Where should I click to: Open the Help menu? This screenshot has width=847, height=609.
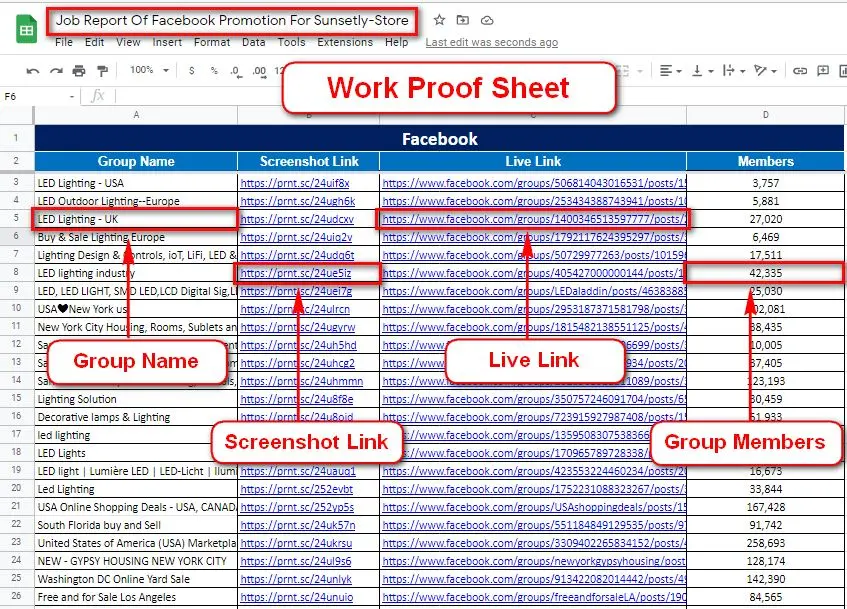(396, 42)
